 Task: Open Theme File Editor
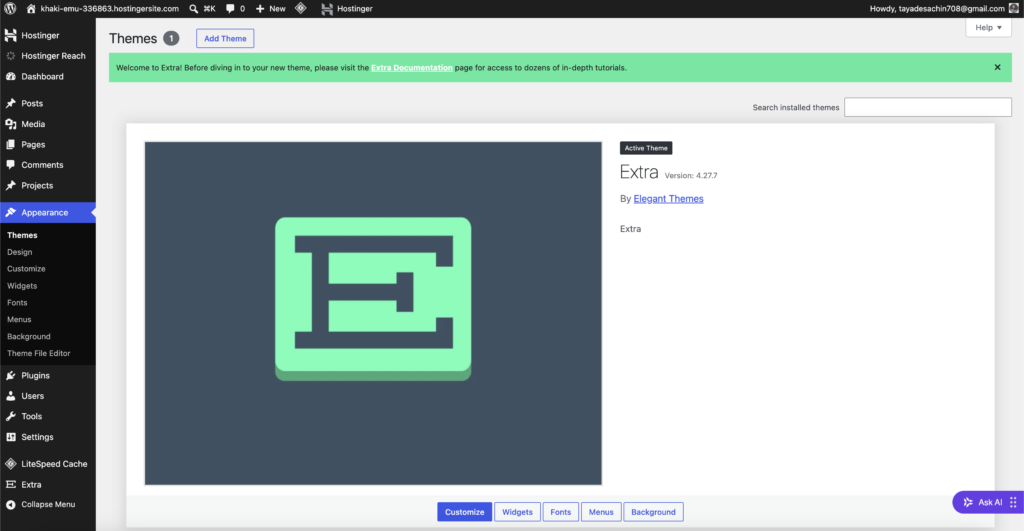tap(39, 353)
